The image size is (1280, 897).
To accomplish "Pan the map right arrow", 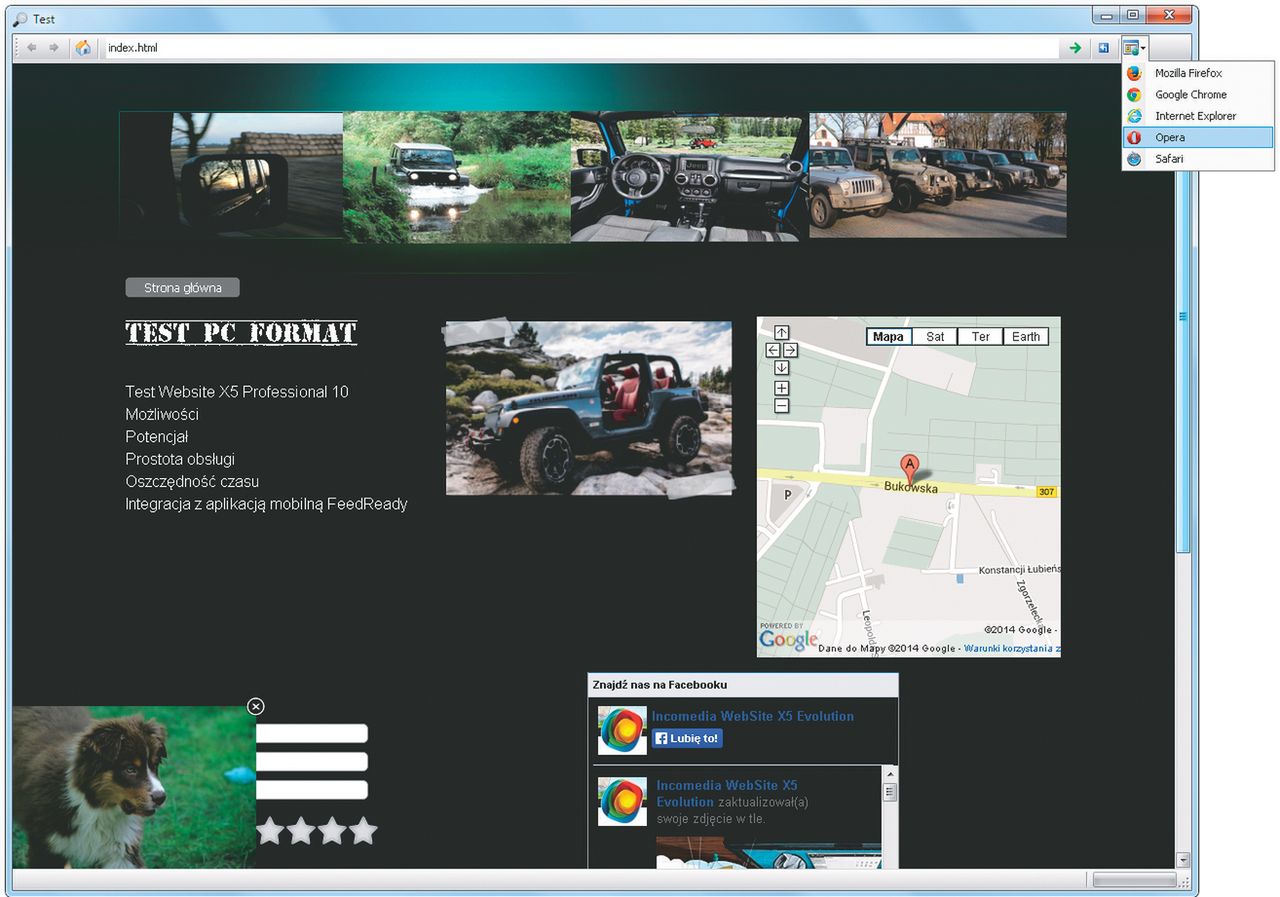I will 790,350.
